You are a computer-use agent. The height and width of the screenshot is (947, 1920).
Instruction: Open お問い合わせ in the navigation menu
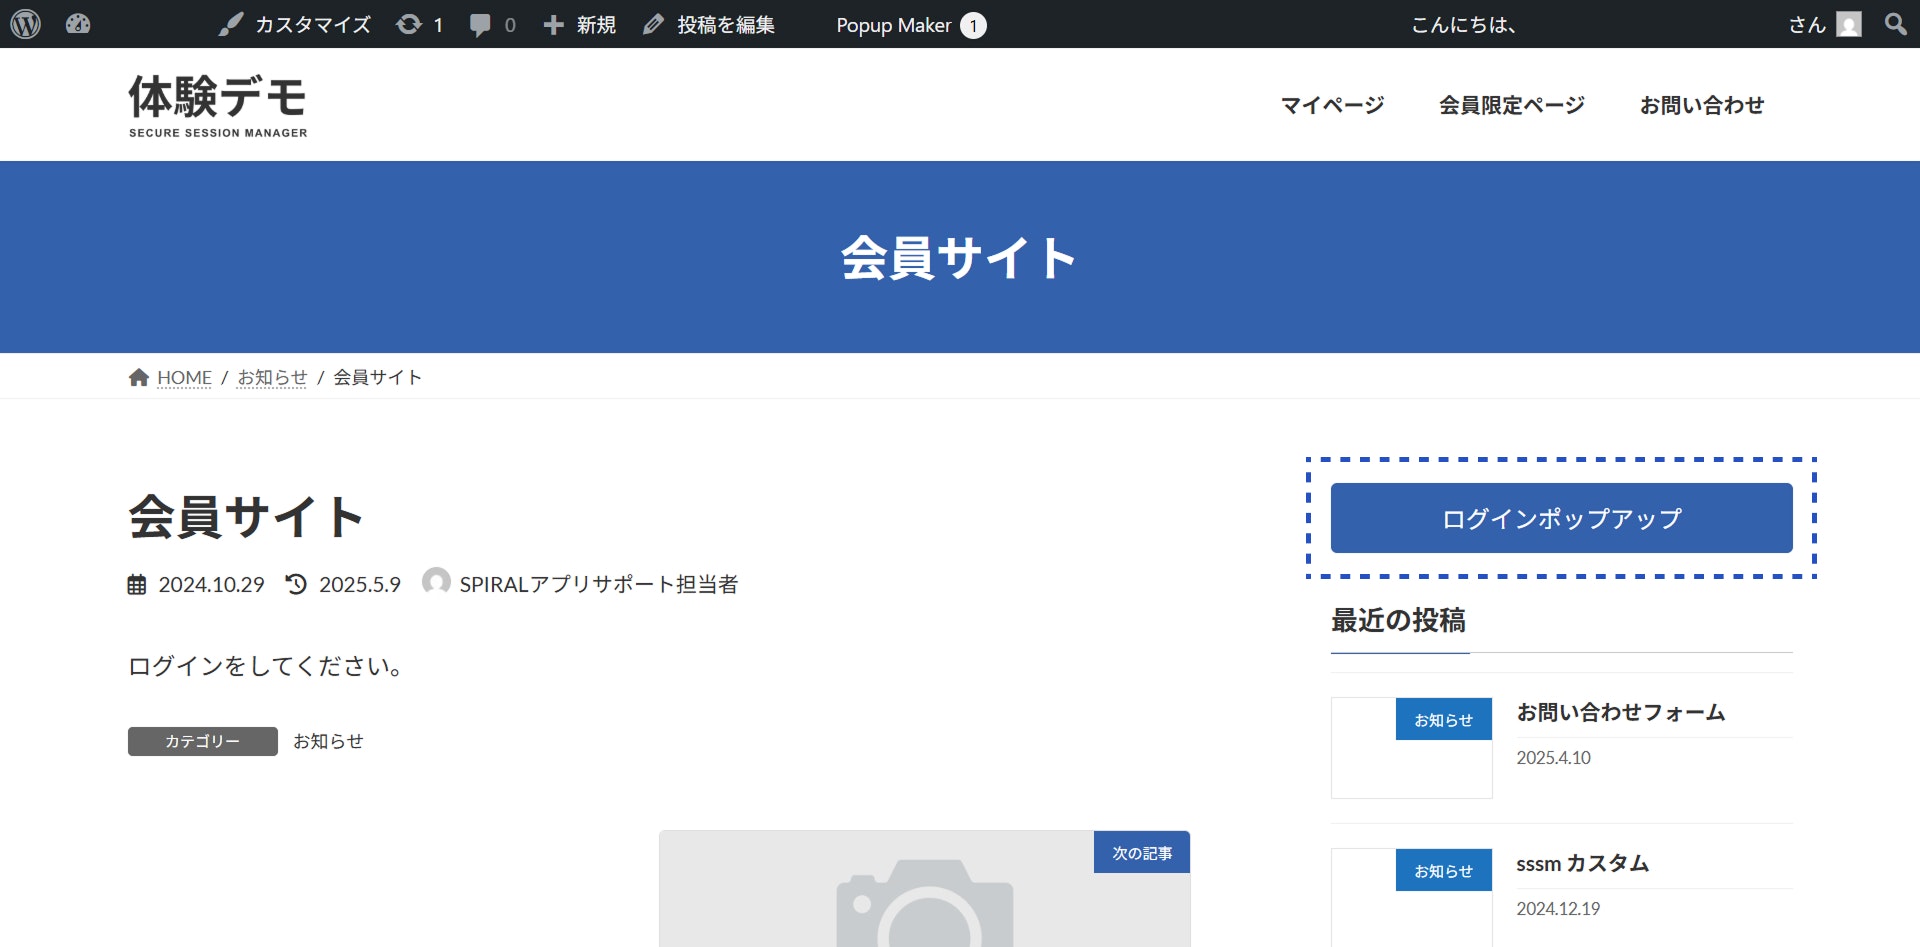coord(1702,105)
